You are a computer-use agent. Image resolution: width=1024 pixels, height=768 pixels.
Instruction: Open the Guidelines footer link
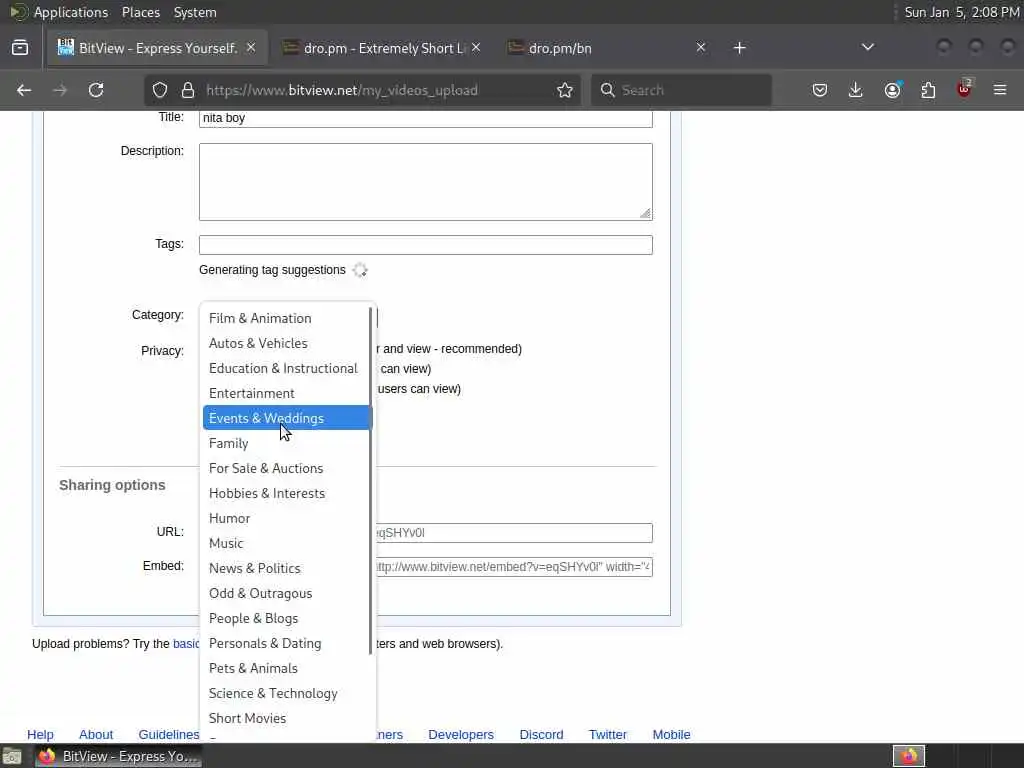tap(168, 735)
